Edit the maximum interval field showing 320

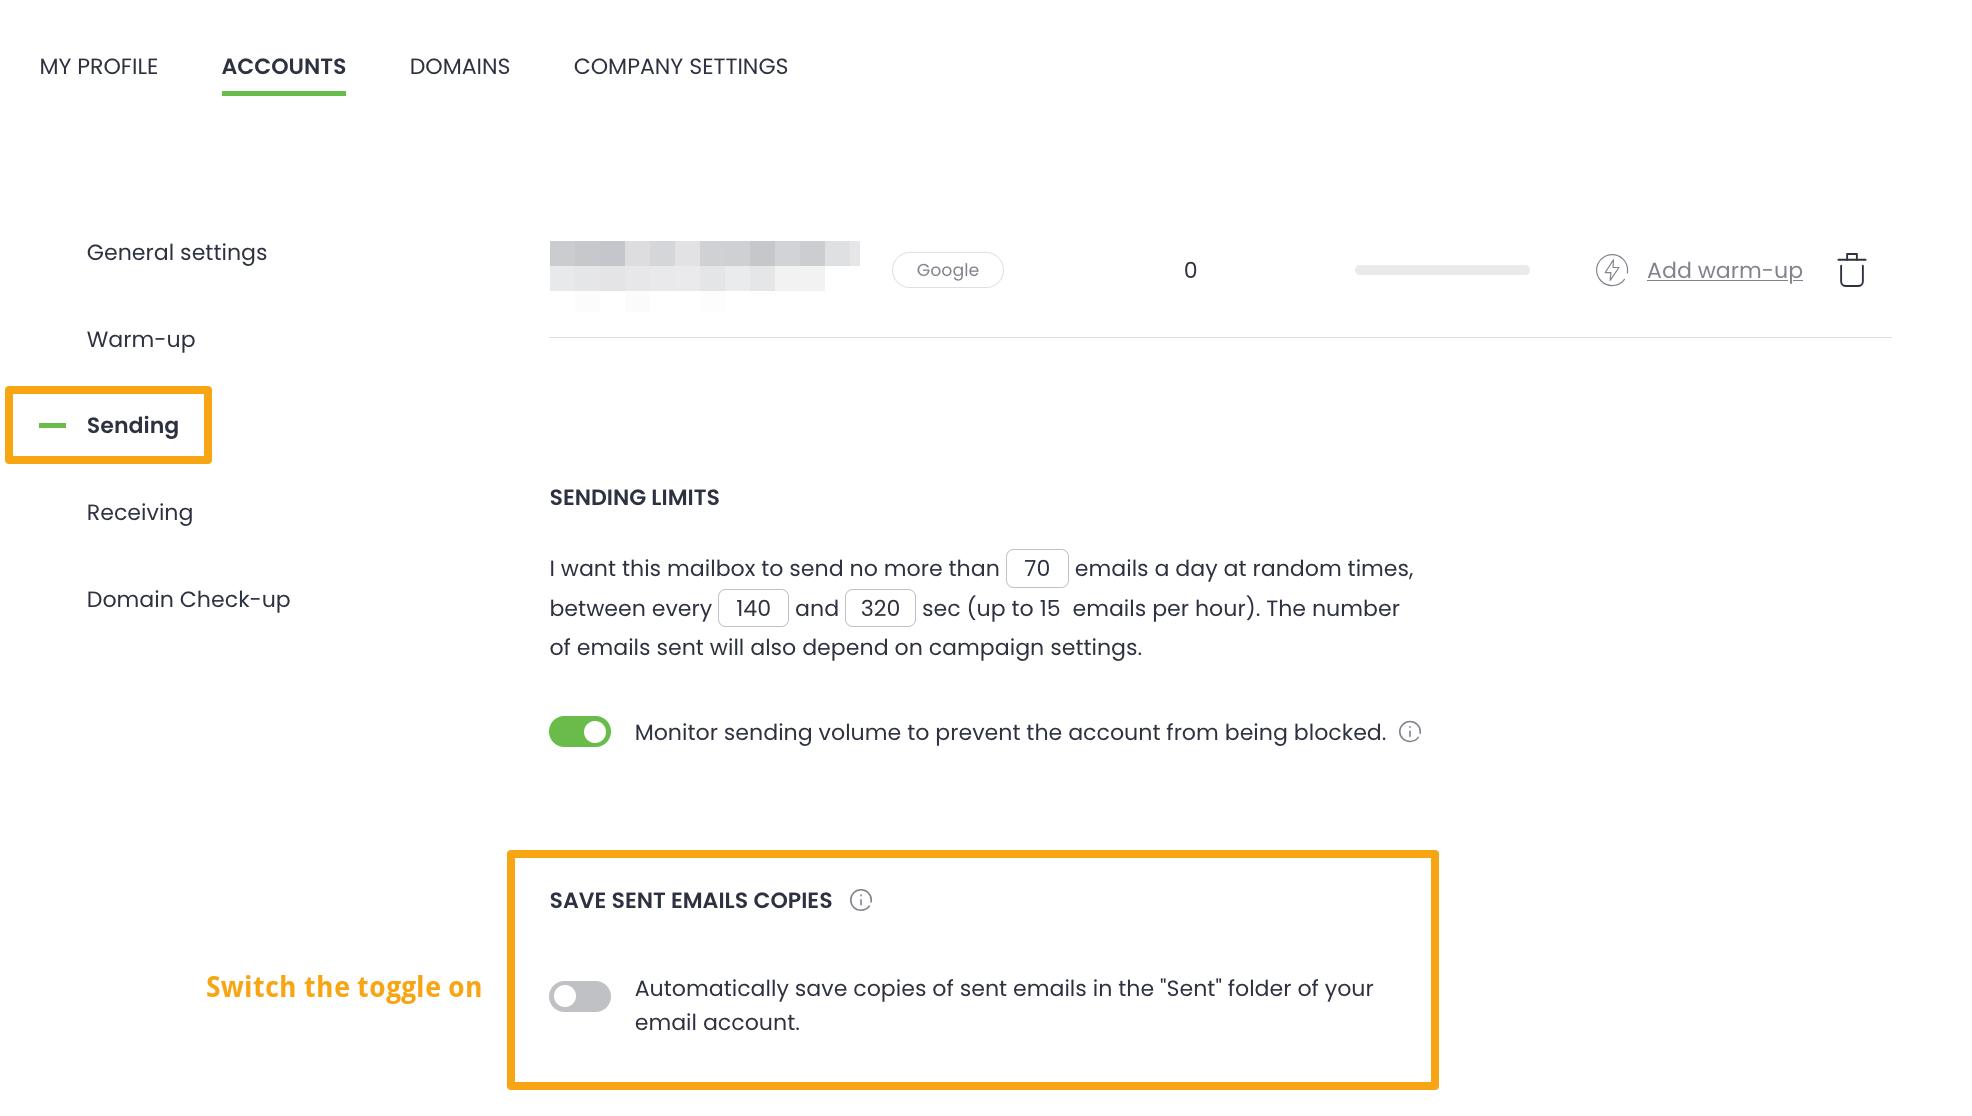[x=880, y=608]
